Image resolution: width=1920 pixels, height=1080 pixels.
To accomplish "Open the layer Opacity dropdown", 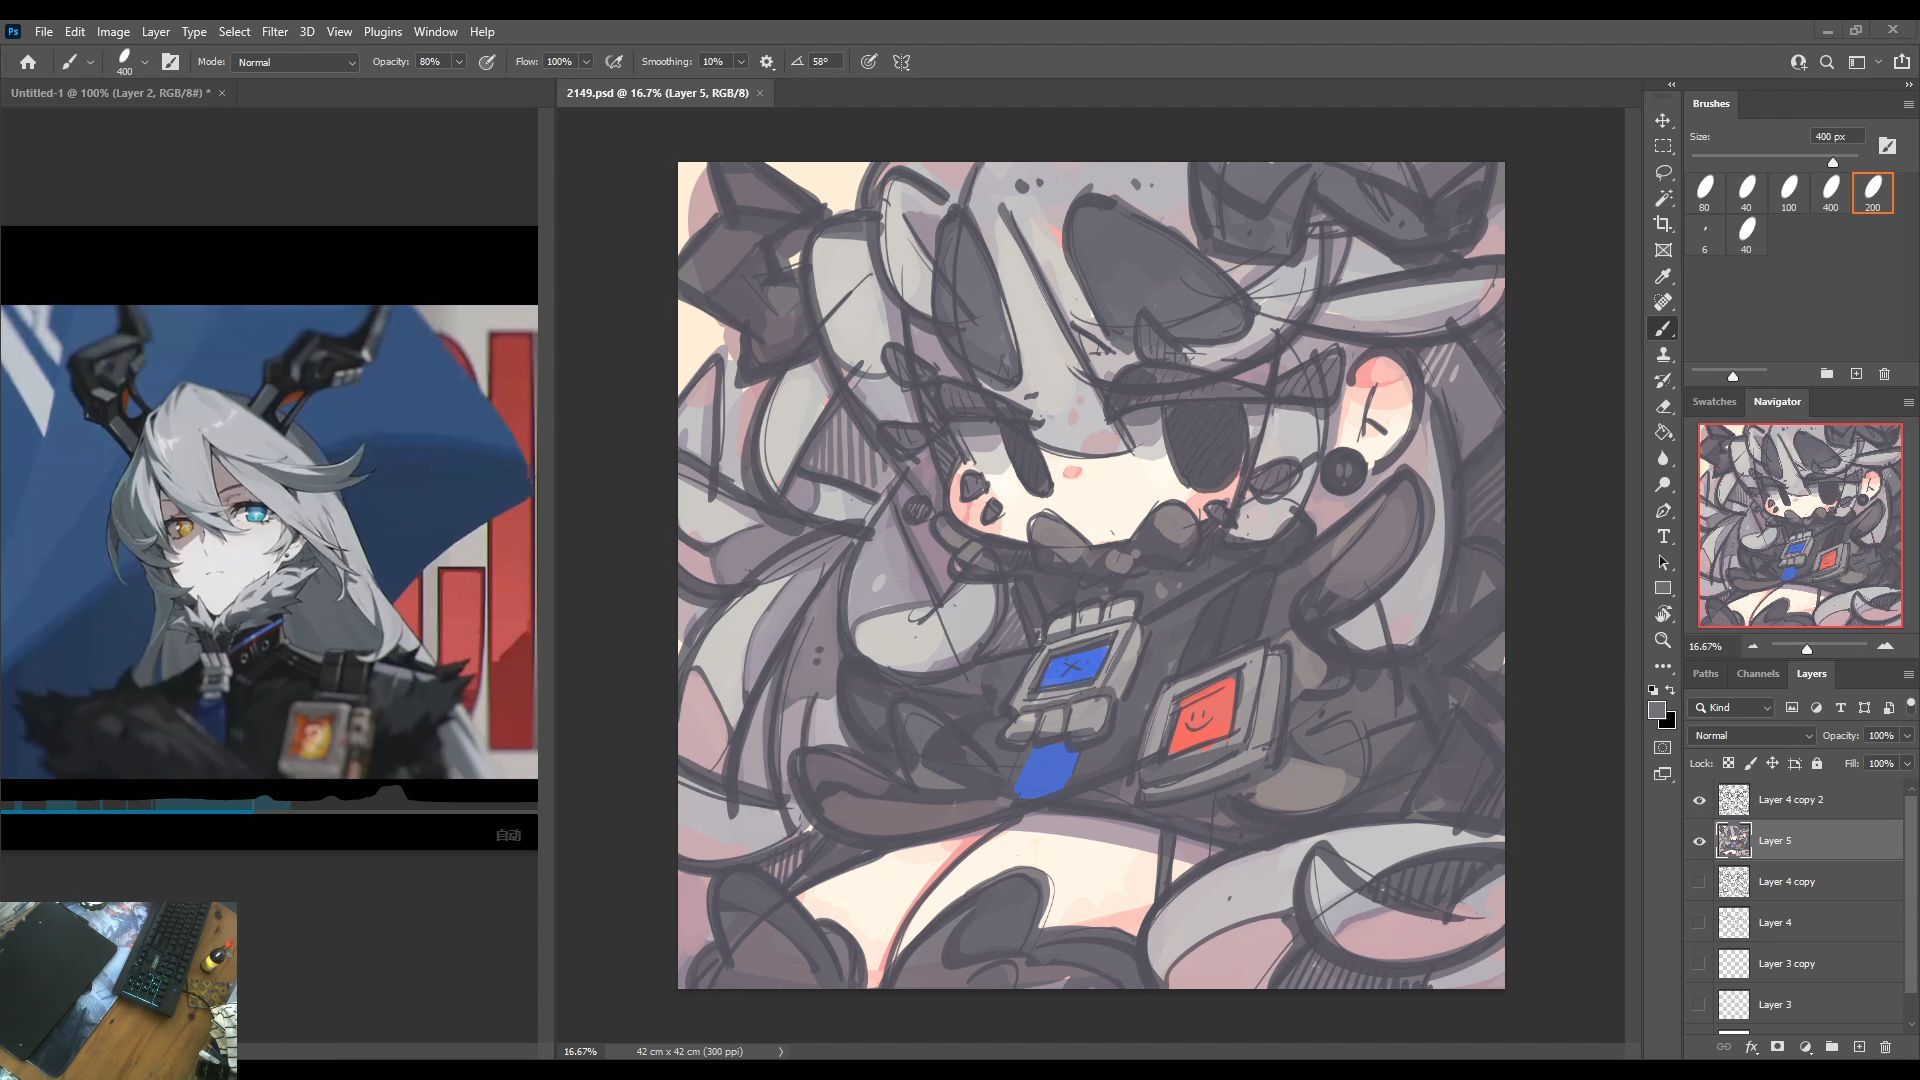I will click(1907, 736).
